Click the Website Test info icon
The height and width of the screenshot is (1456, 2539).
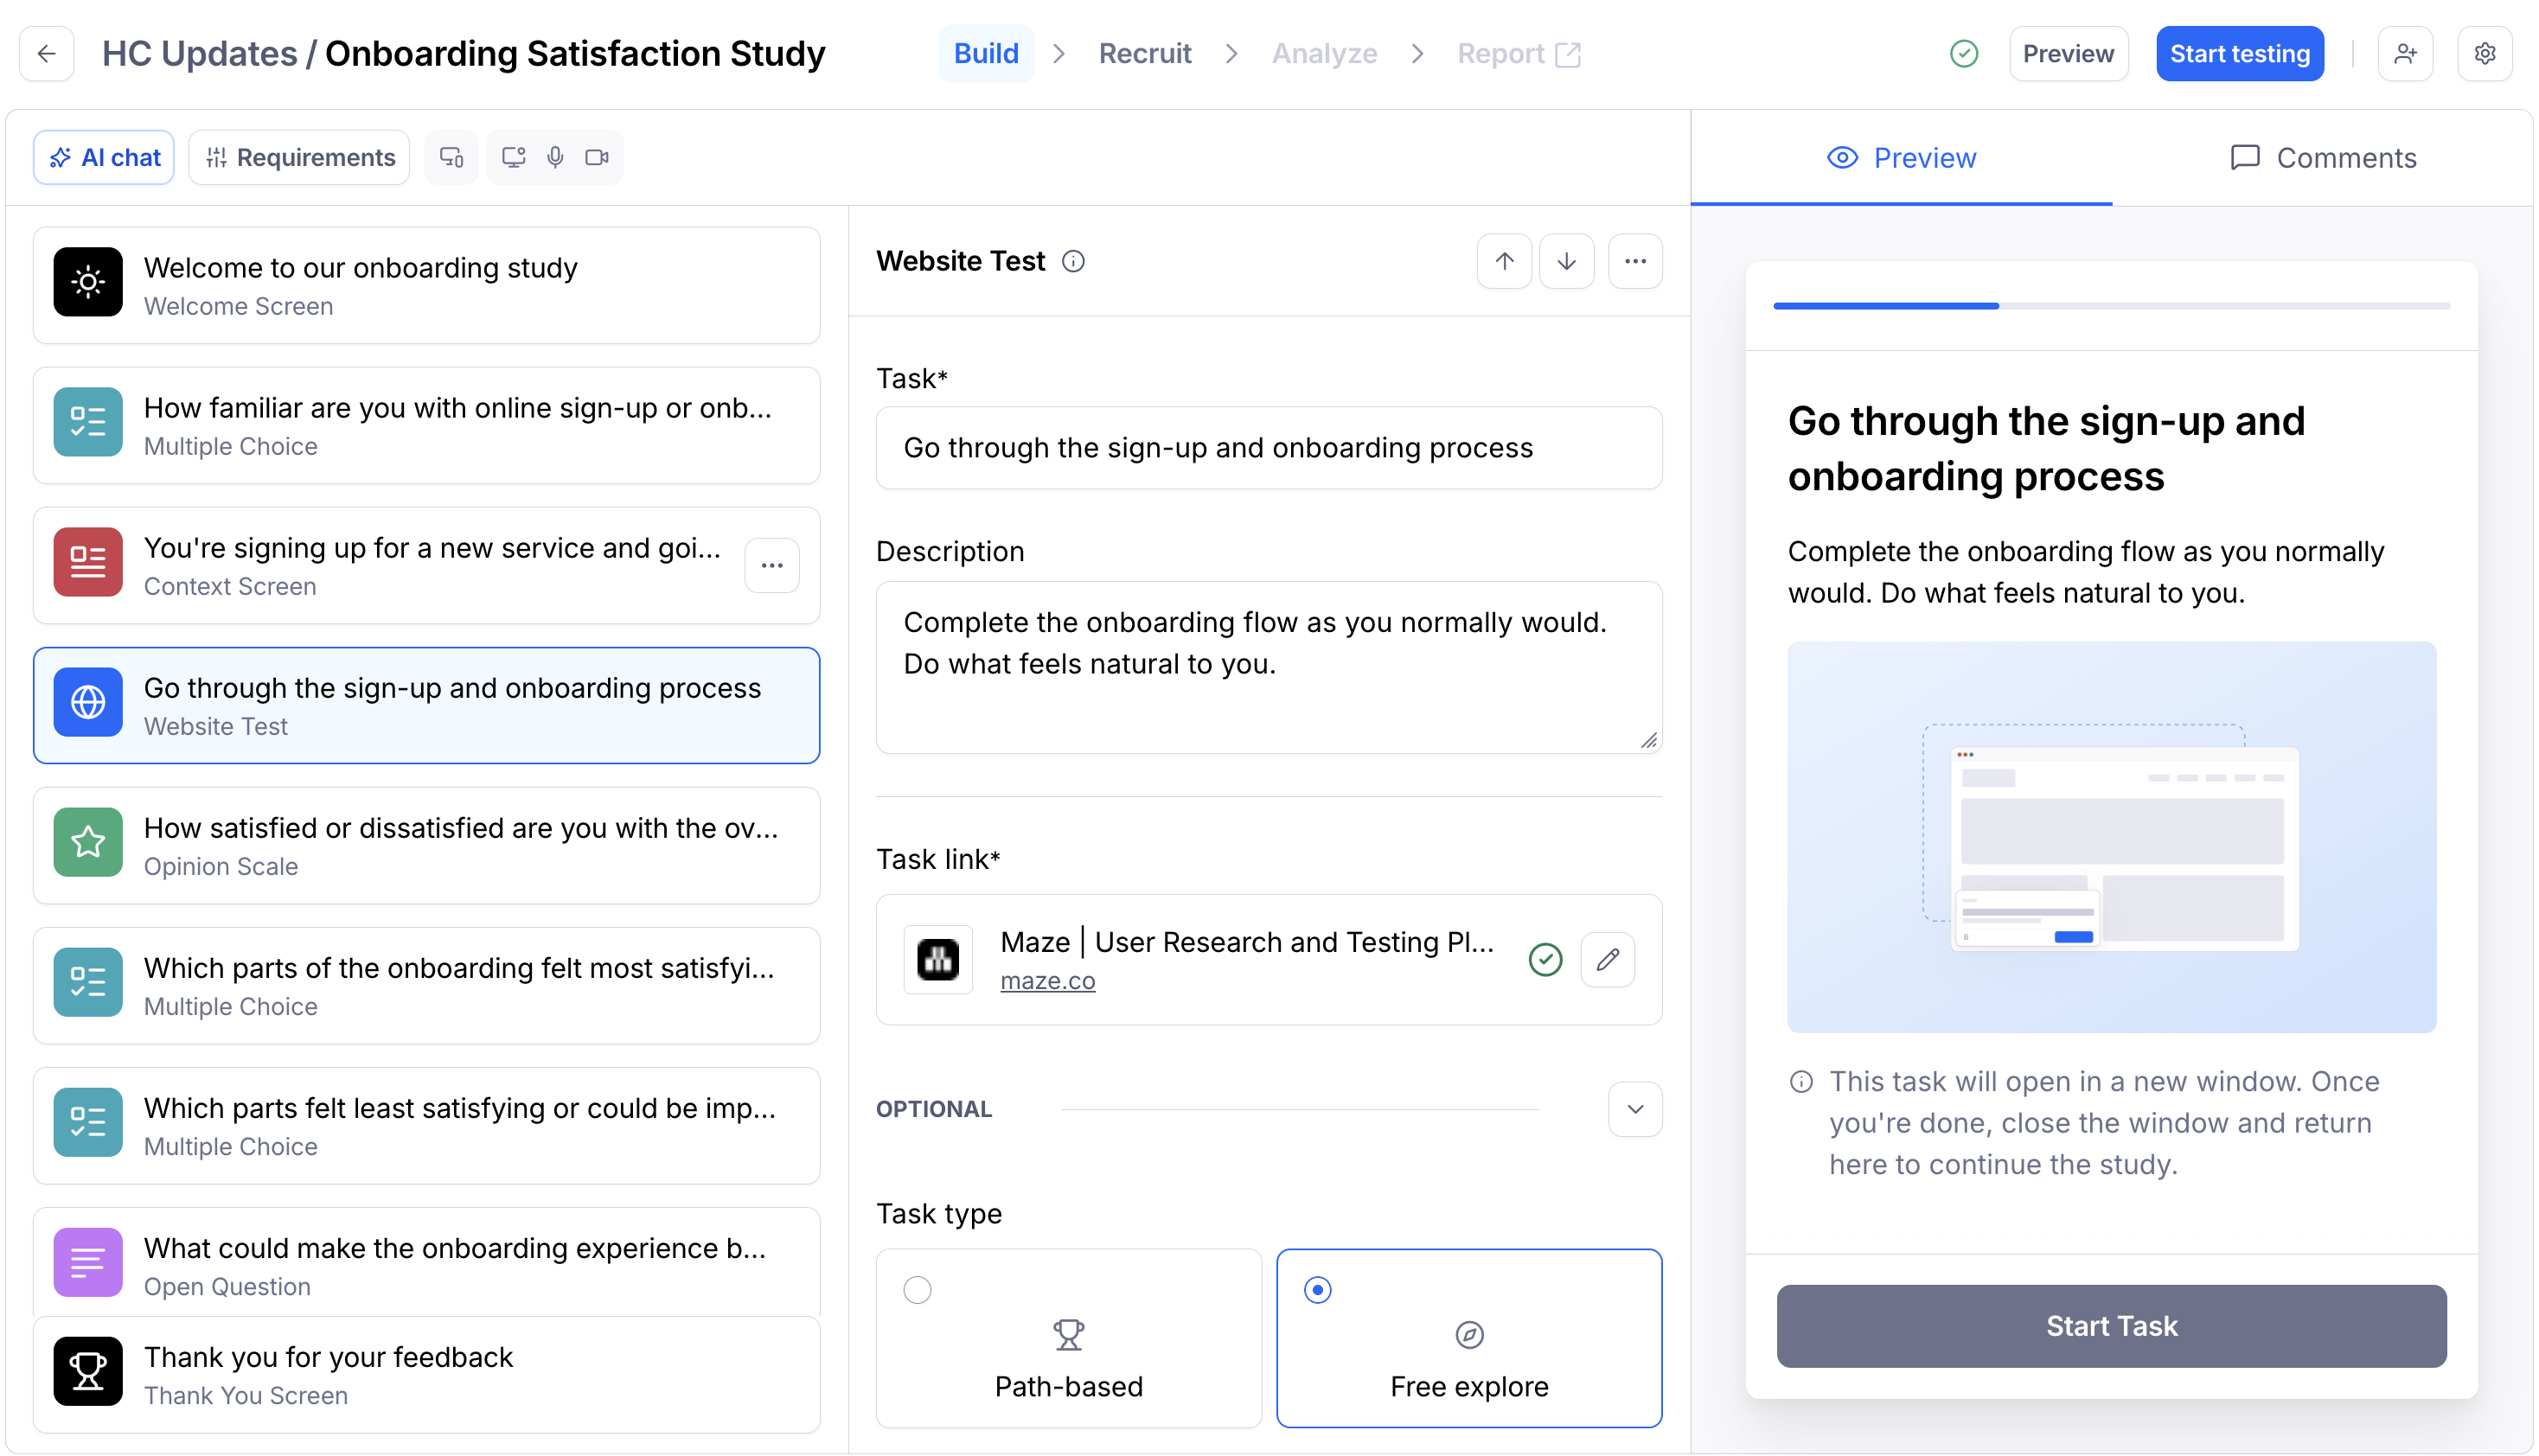pos(1073,261)
